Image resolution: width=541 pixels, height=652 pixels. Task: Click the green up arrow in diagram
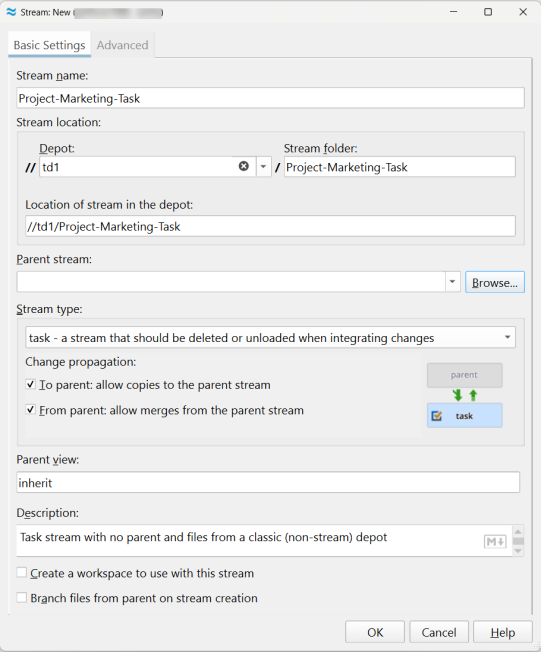tap(473, 395)
